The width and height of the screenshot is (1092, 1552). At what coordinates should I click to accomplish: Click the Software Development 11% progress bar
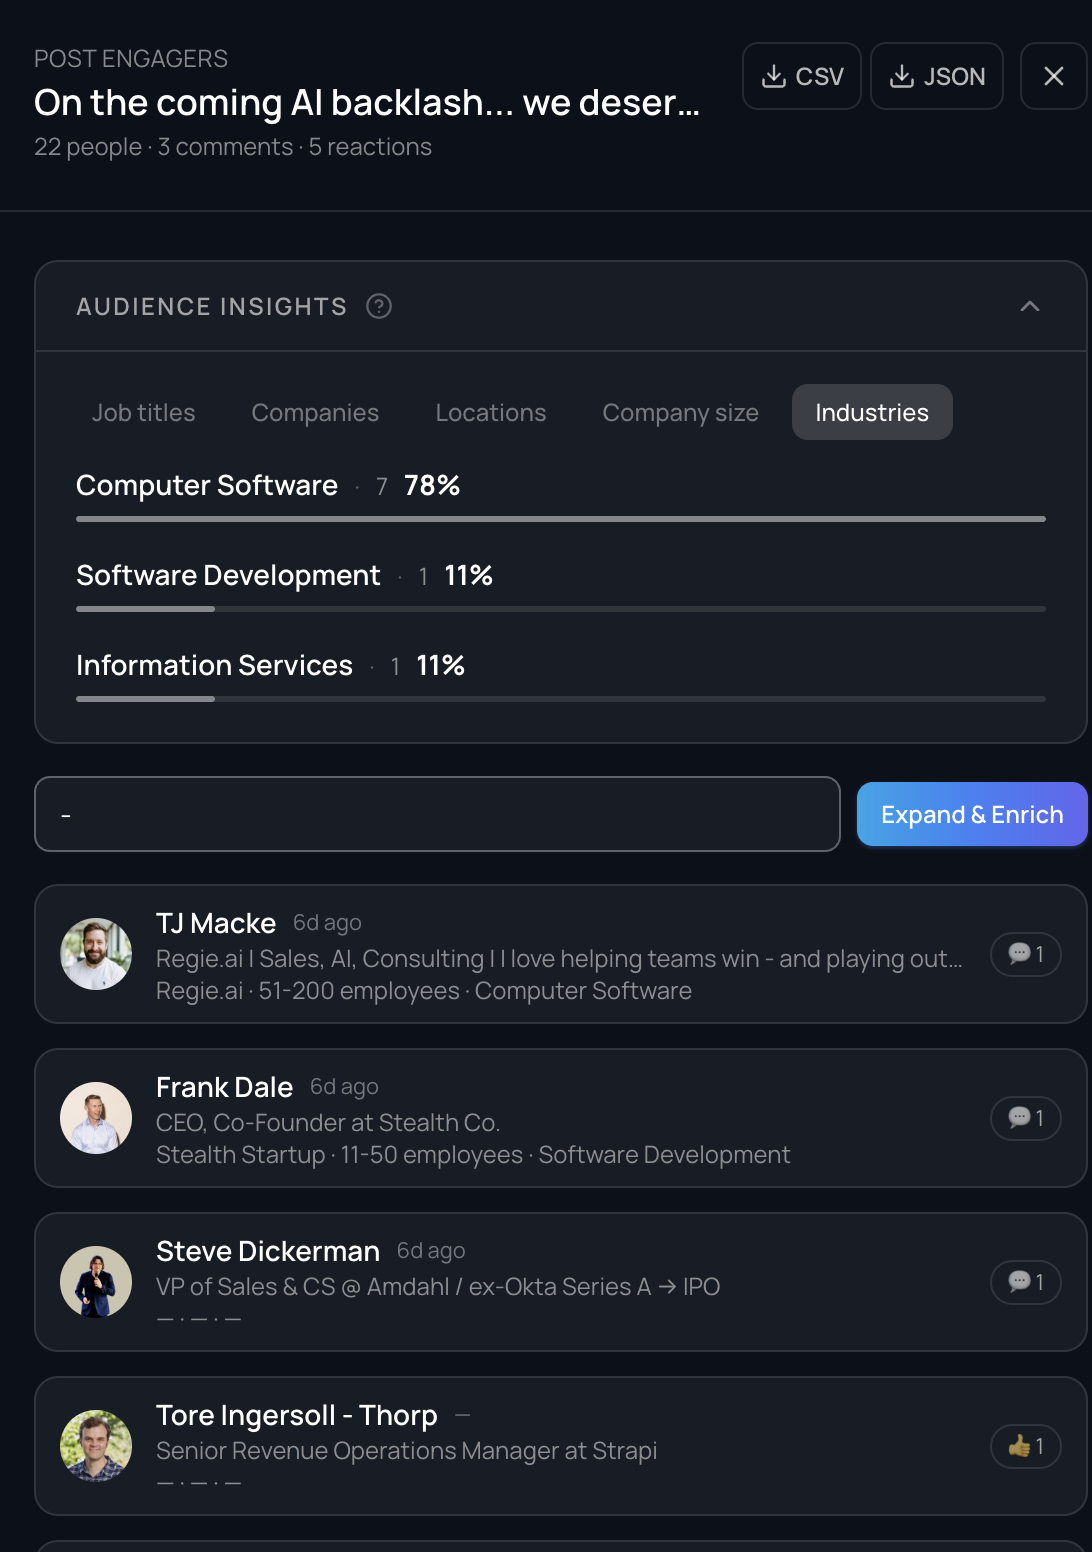pos(561,609)
